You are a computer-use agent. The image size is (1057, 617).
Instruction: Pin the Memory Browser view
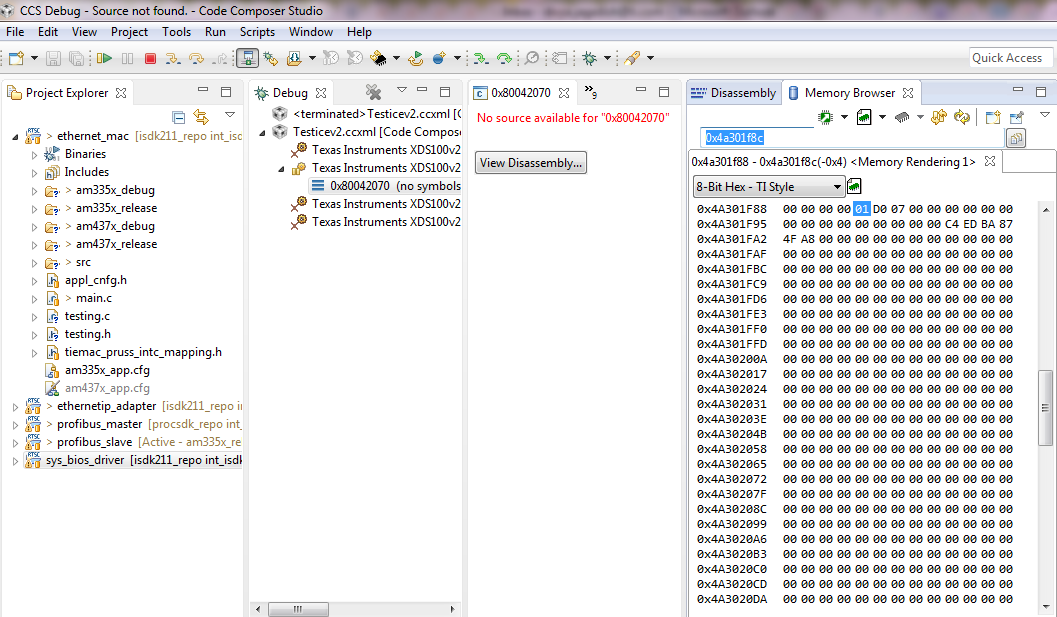click(1017, 117)
